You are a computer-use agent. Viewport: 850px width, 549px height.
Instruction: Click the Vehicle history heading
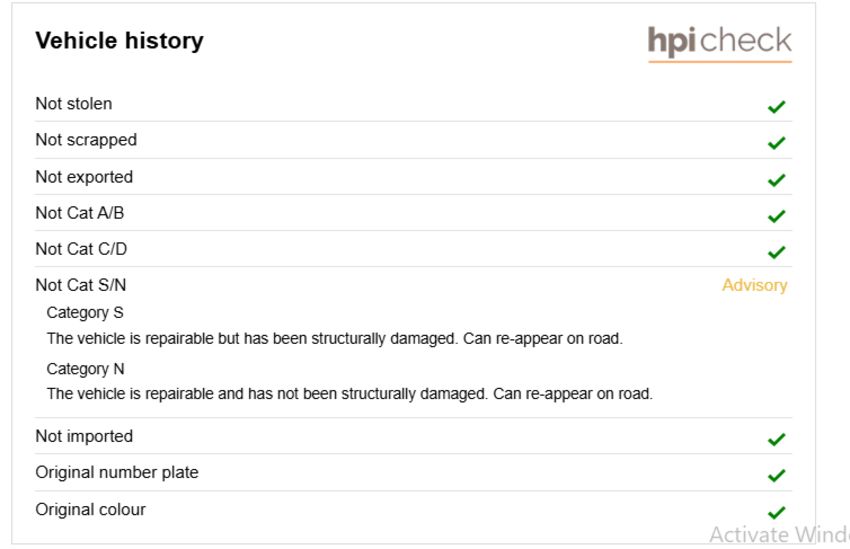point(119,41)
